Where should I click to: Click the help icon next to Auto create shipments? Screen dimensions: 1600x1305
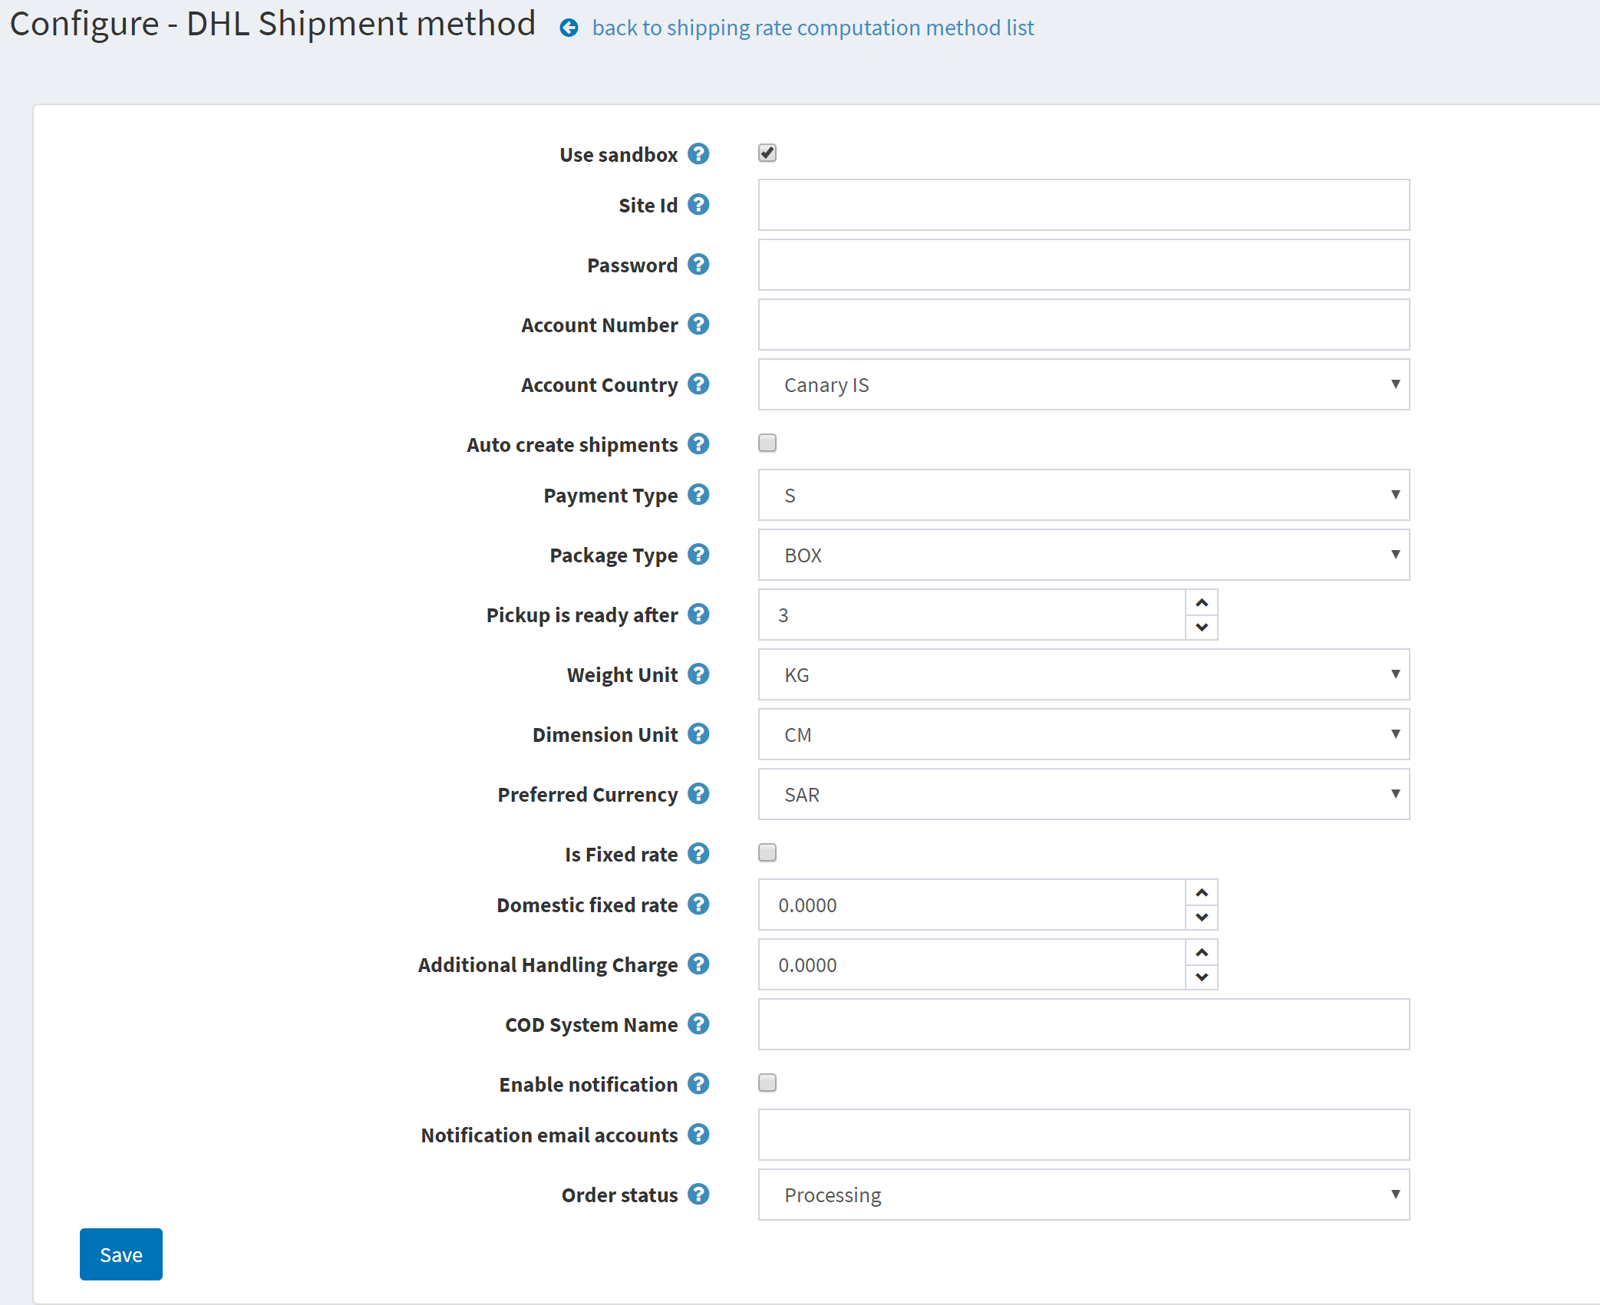point(699,444)
